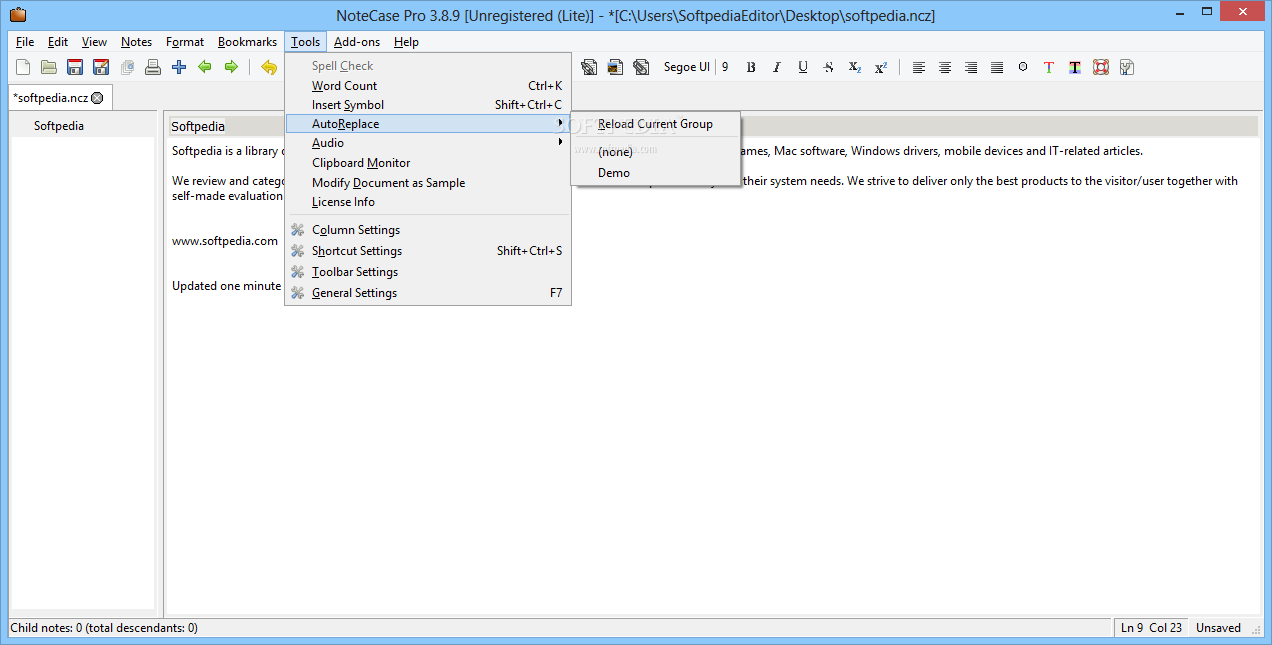Click the grayed copy-documents toolbar icon
This screenshot has width=1272, height=645.
click(x=127, y=67)
